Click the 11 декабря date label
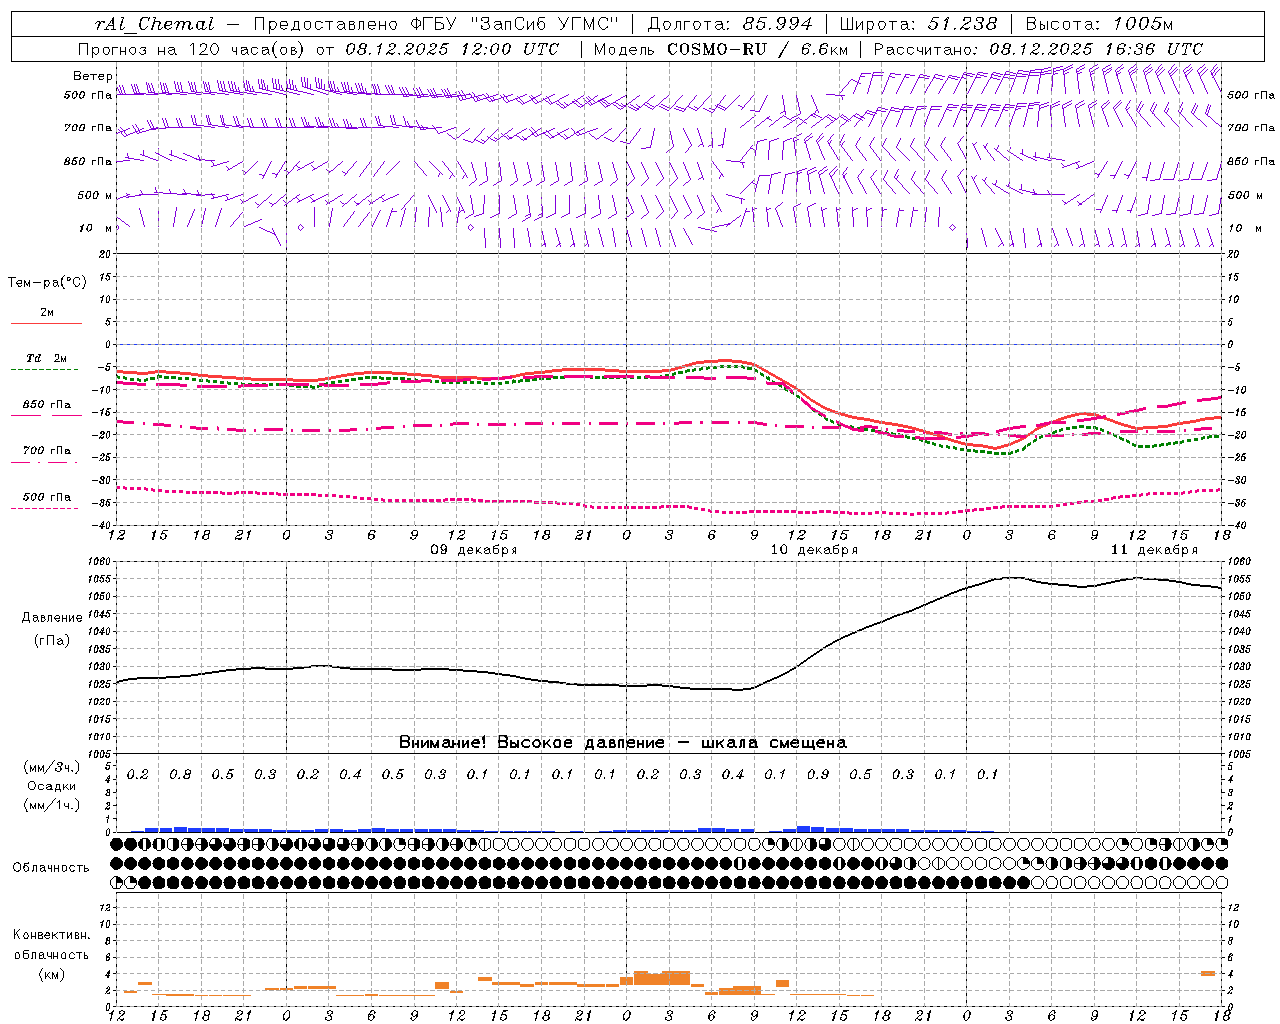This screenshot has height=1024, width=1280. point(1154,550)
